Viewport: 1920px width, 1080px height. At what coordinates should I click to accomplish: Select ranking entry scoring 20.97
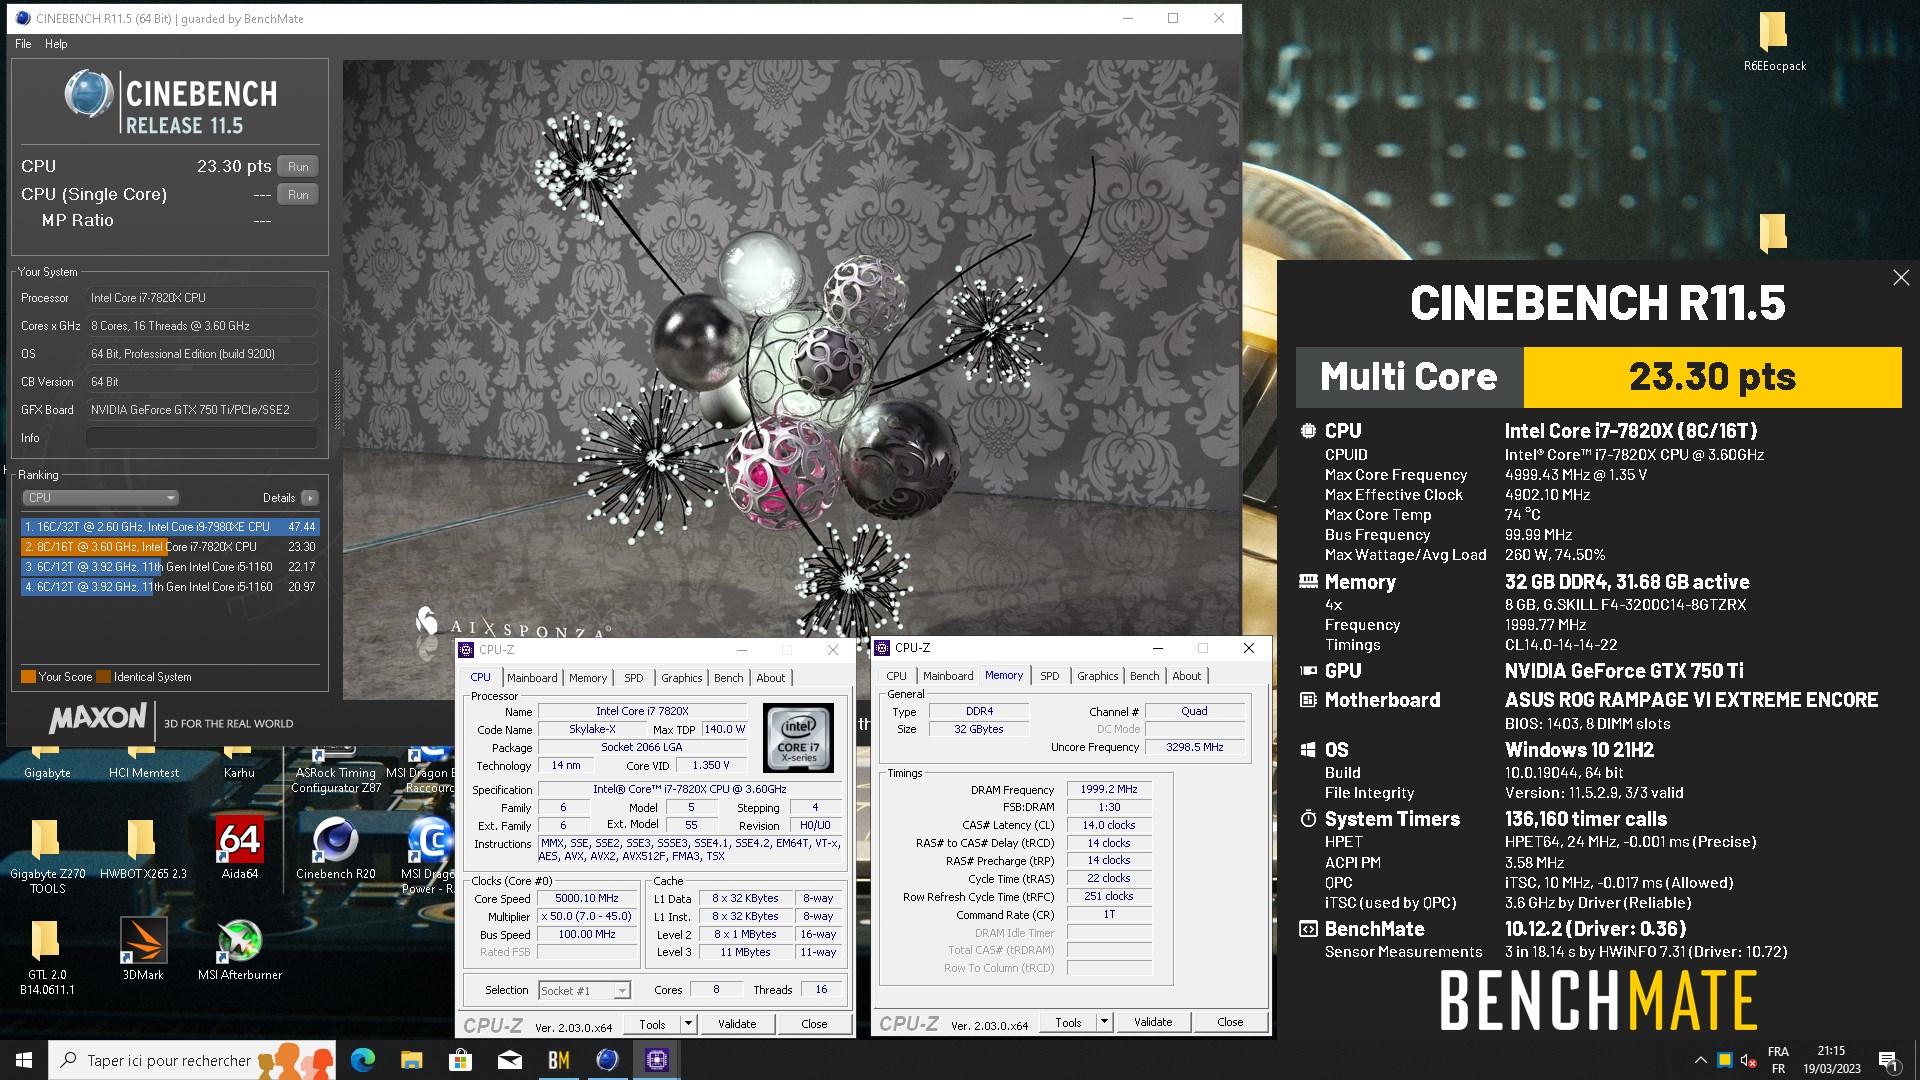[x=170, y=587]
